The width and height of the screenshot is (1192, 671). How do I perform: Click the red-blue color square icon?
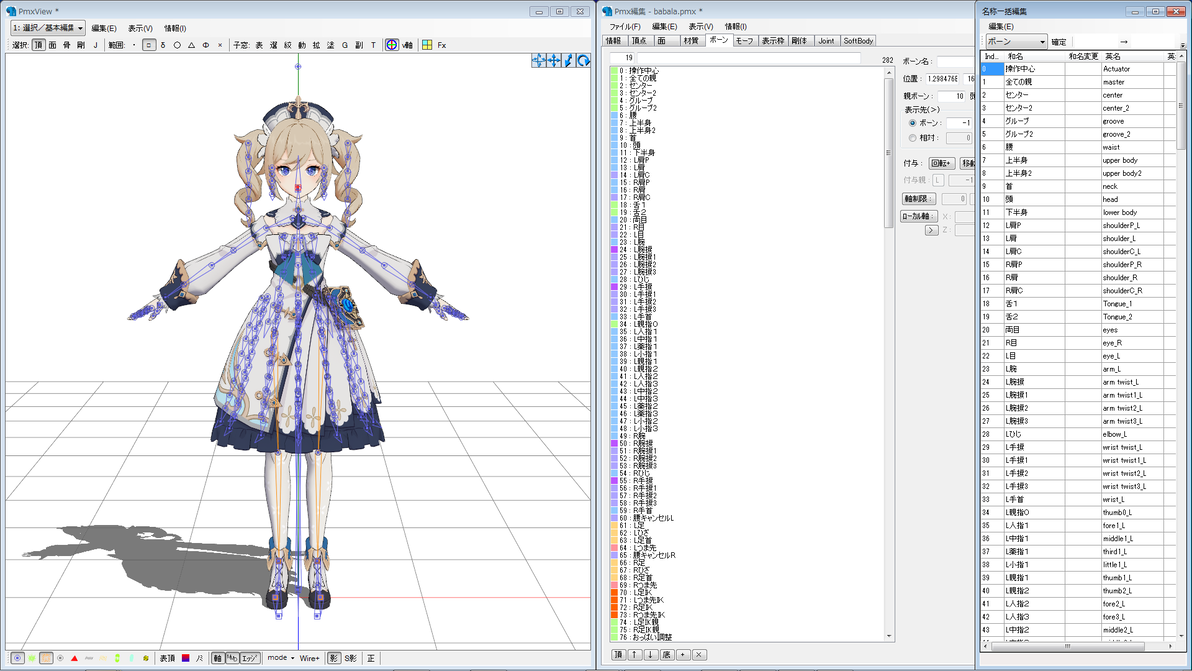pyautogui.click(x=185, y=658)
